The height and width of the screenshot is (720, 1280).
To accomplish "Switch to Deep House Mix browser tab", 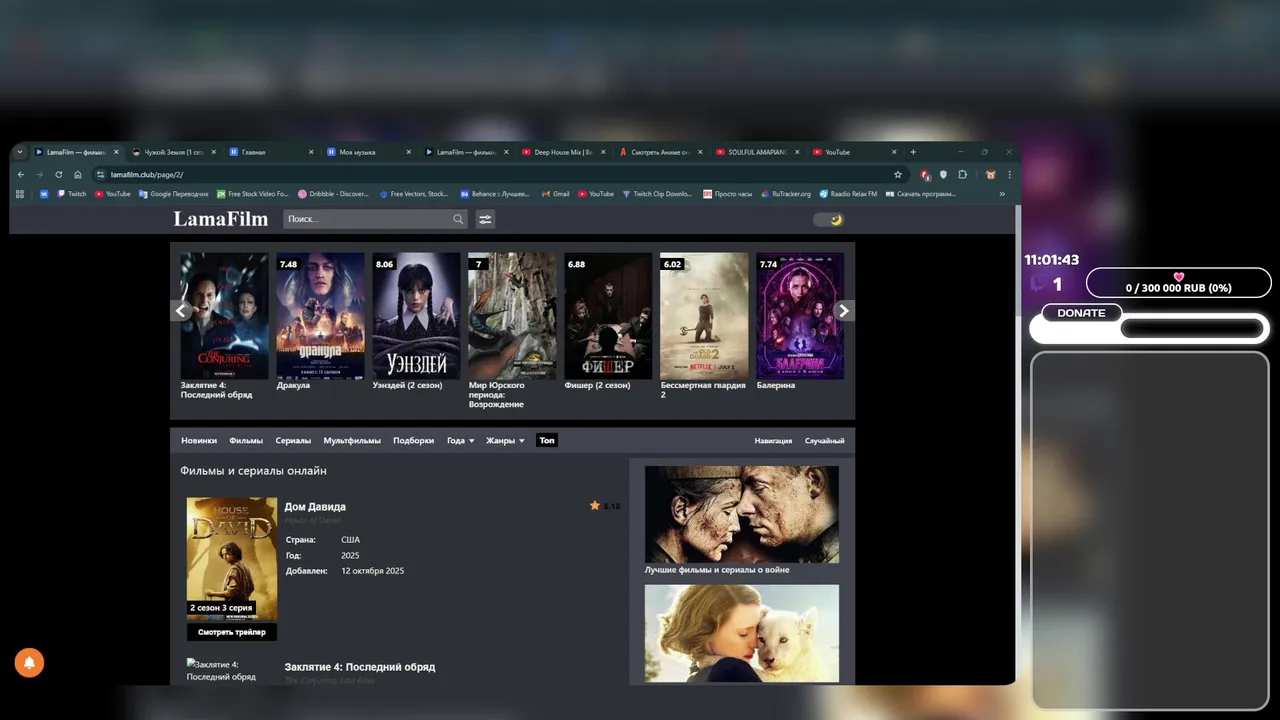I will click(564, 152).
